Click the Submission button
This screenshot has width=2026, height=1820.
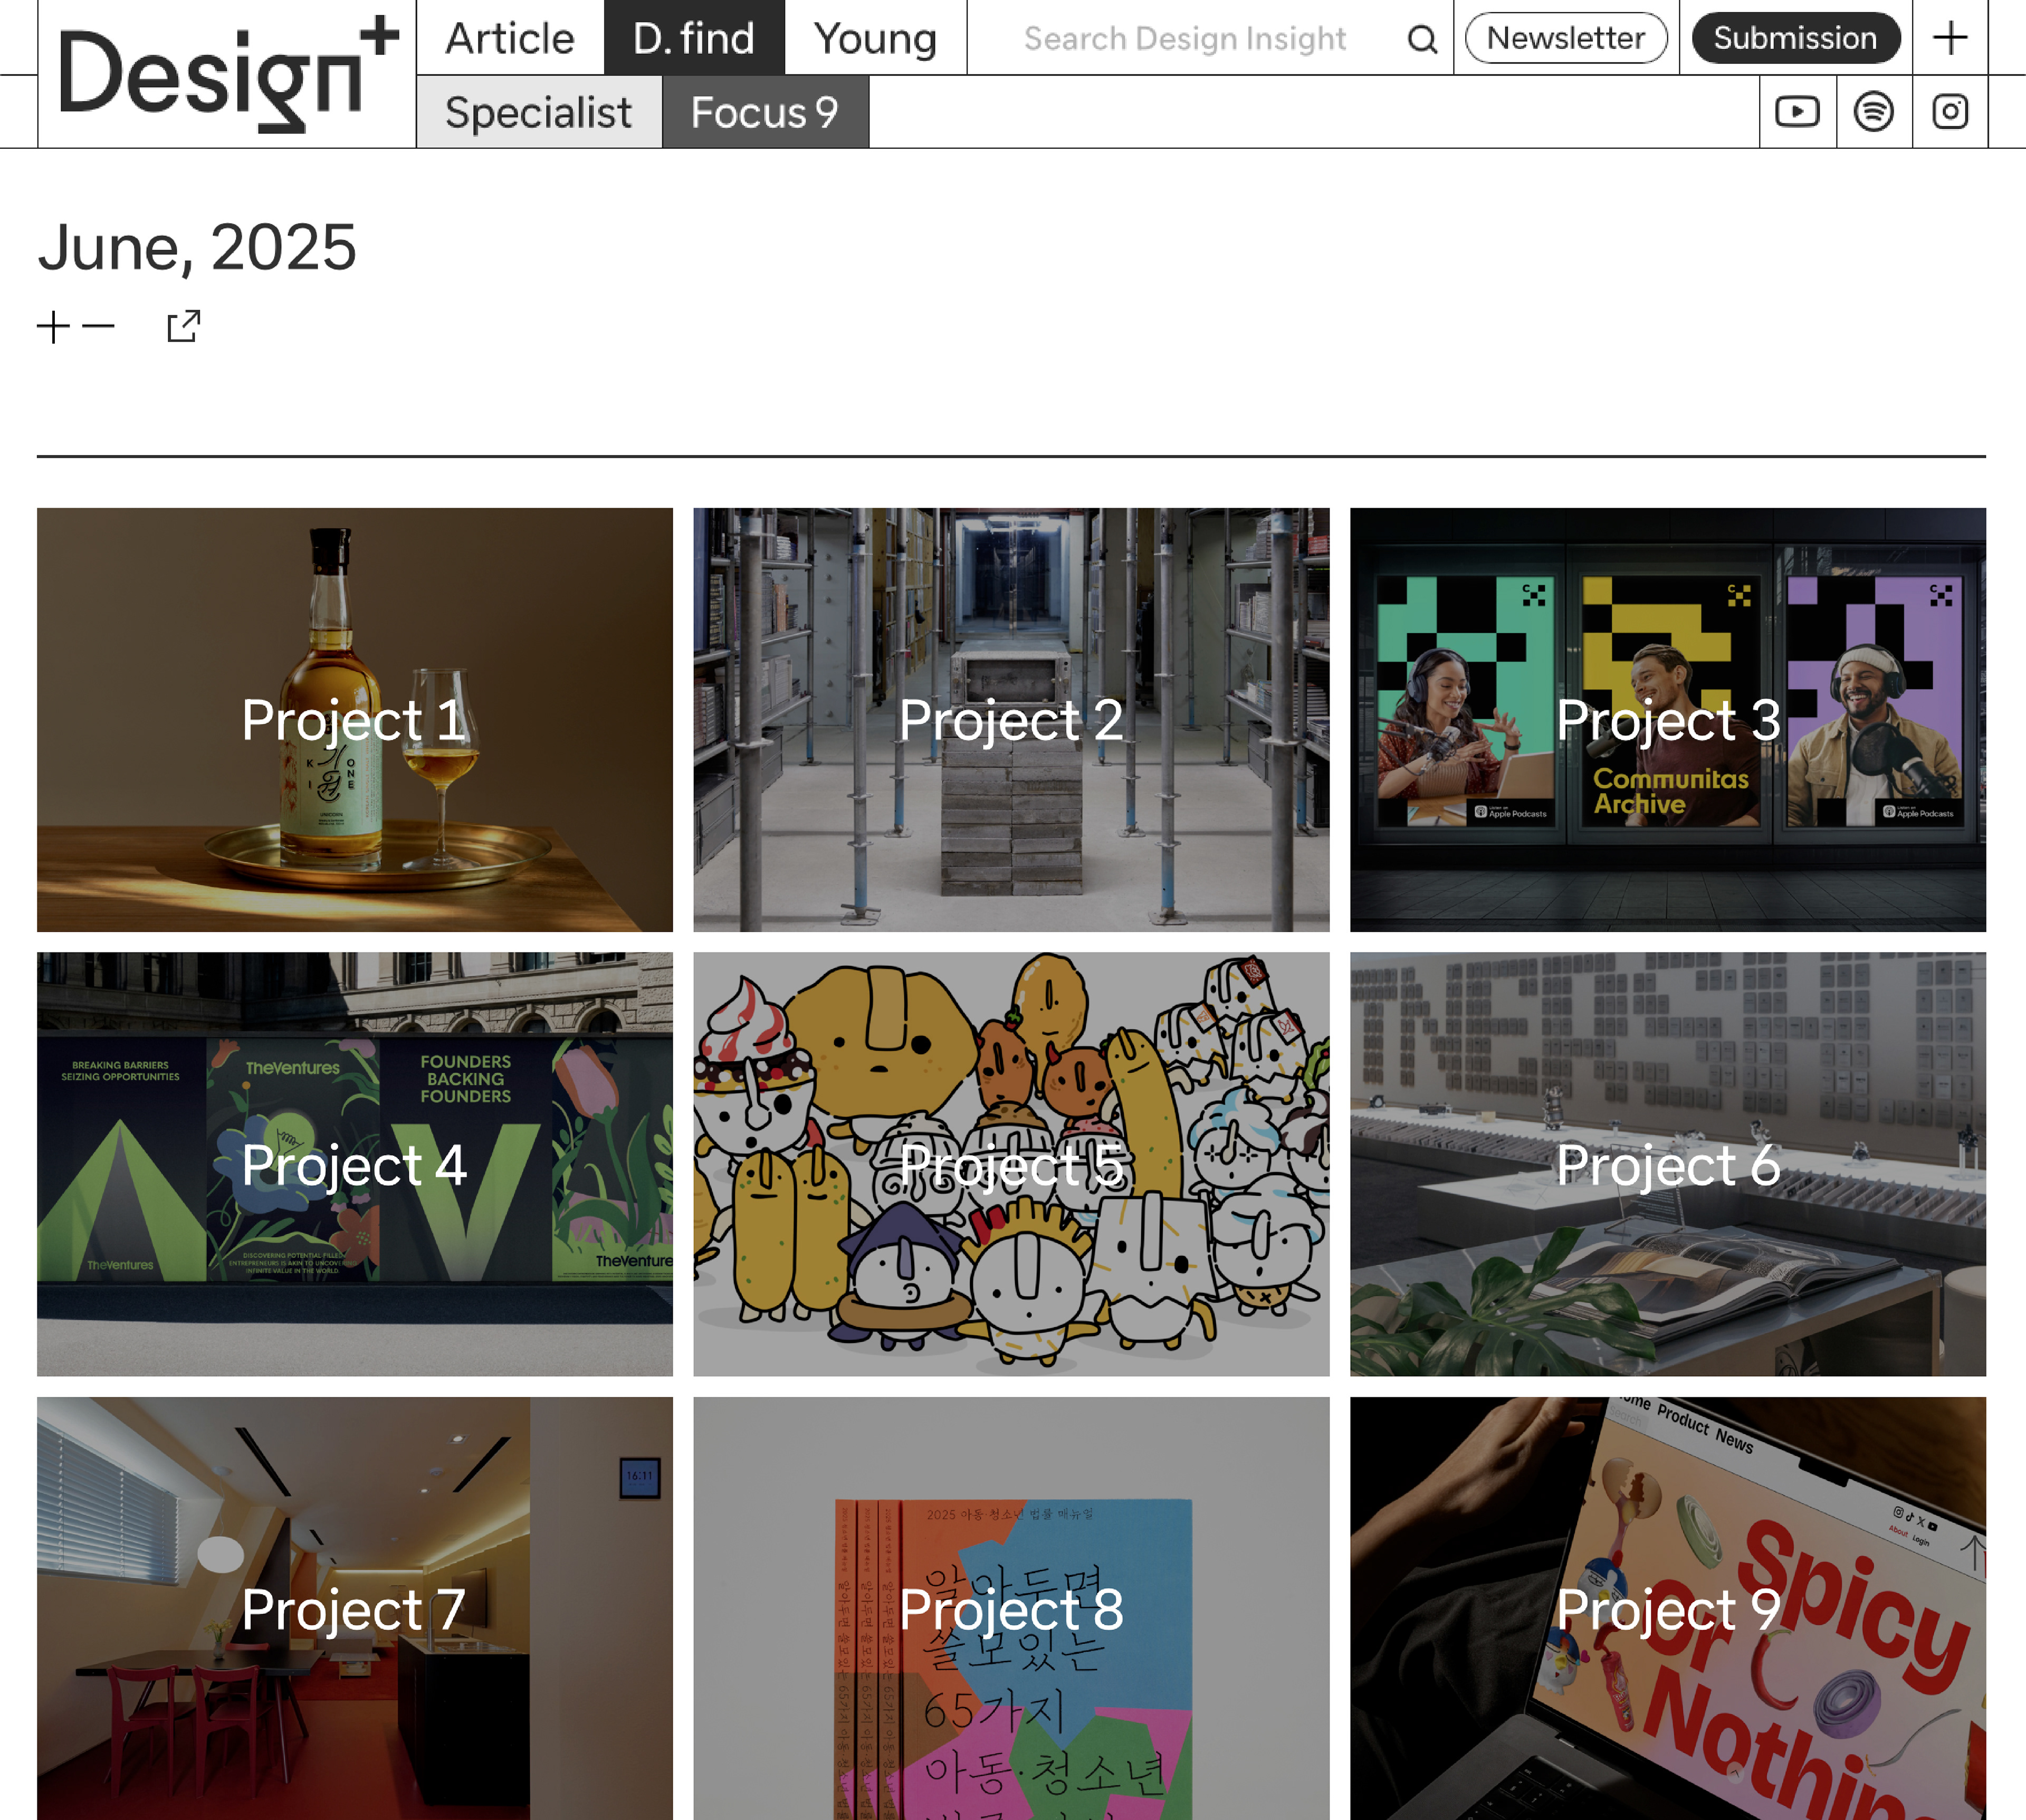[x=1795, y=38]
